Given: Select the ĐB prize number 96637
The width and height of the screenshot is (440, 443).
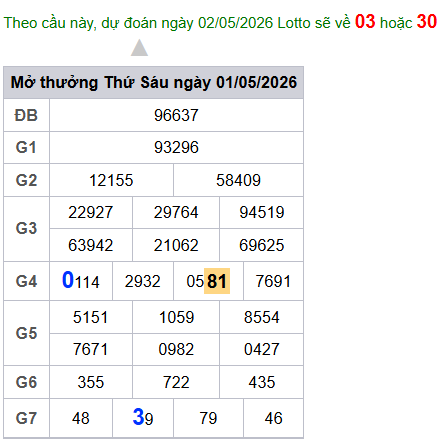Looking at the screenshot, I should coord(176,115).
